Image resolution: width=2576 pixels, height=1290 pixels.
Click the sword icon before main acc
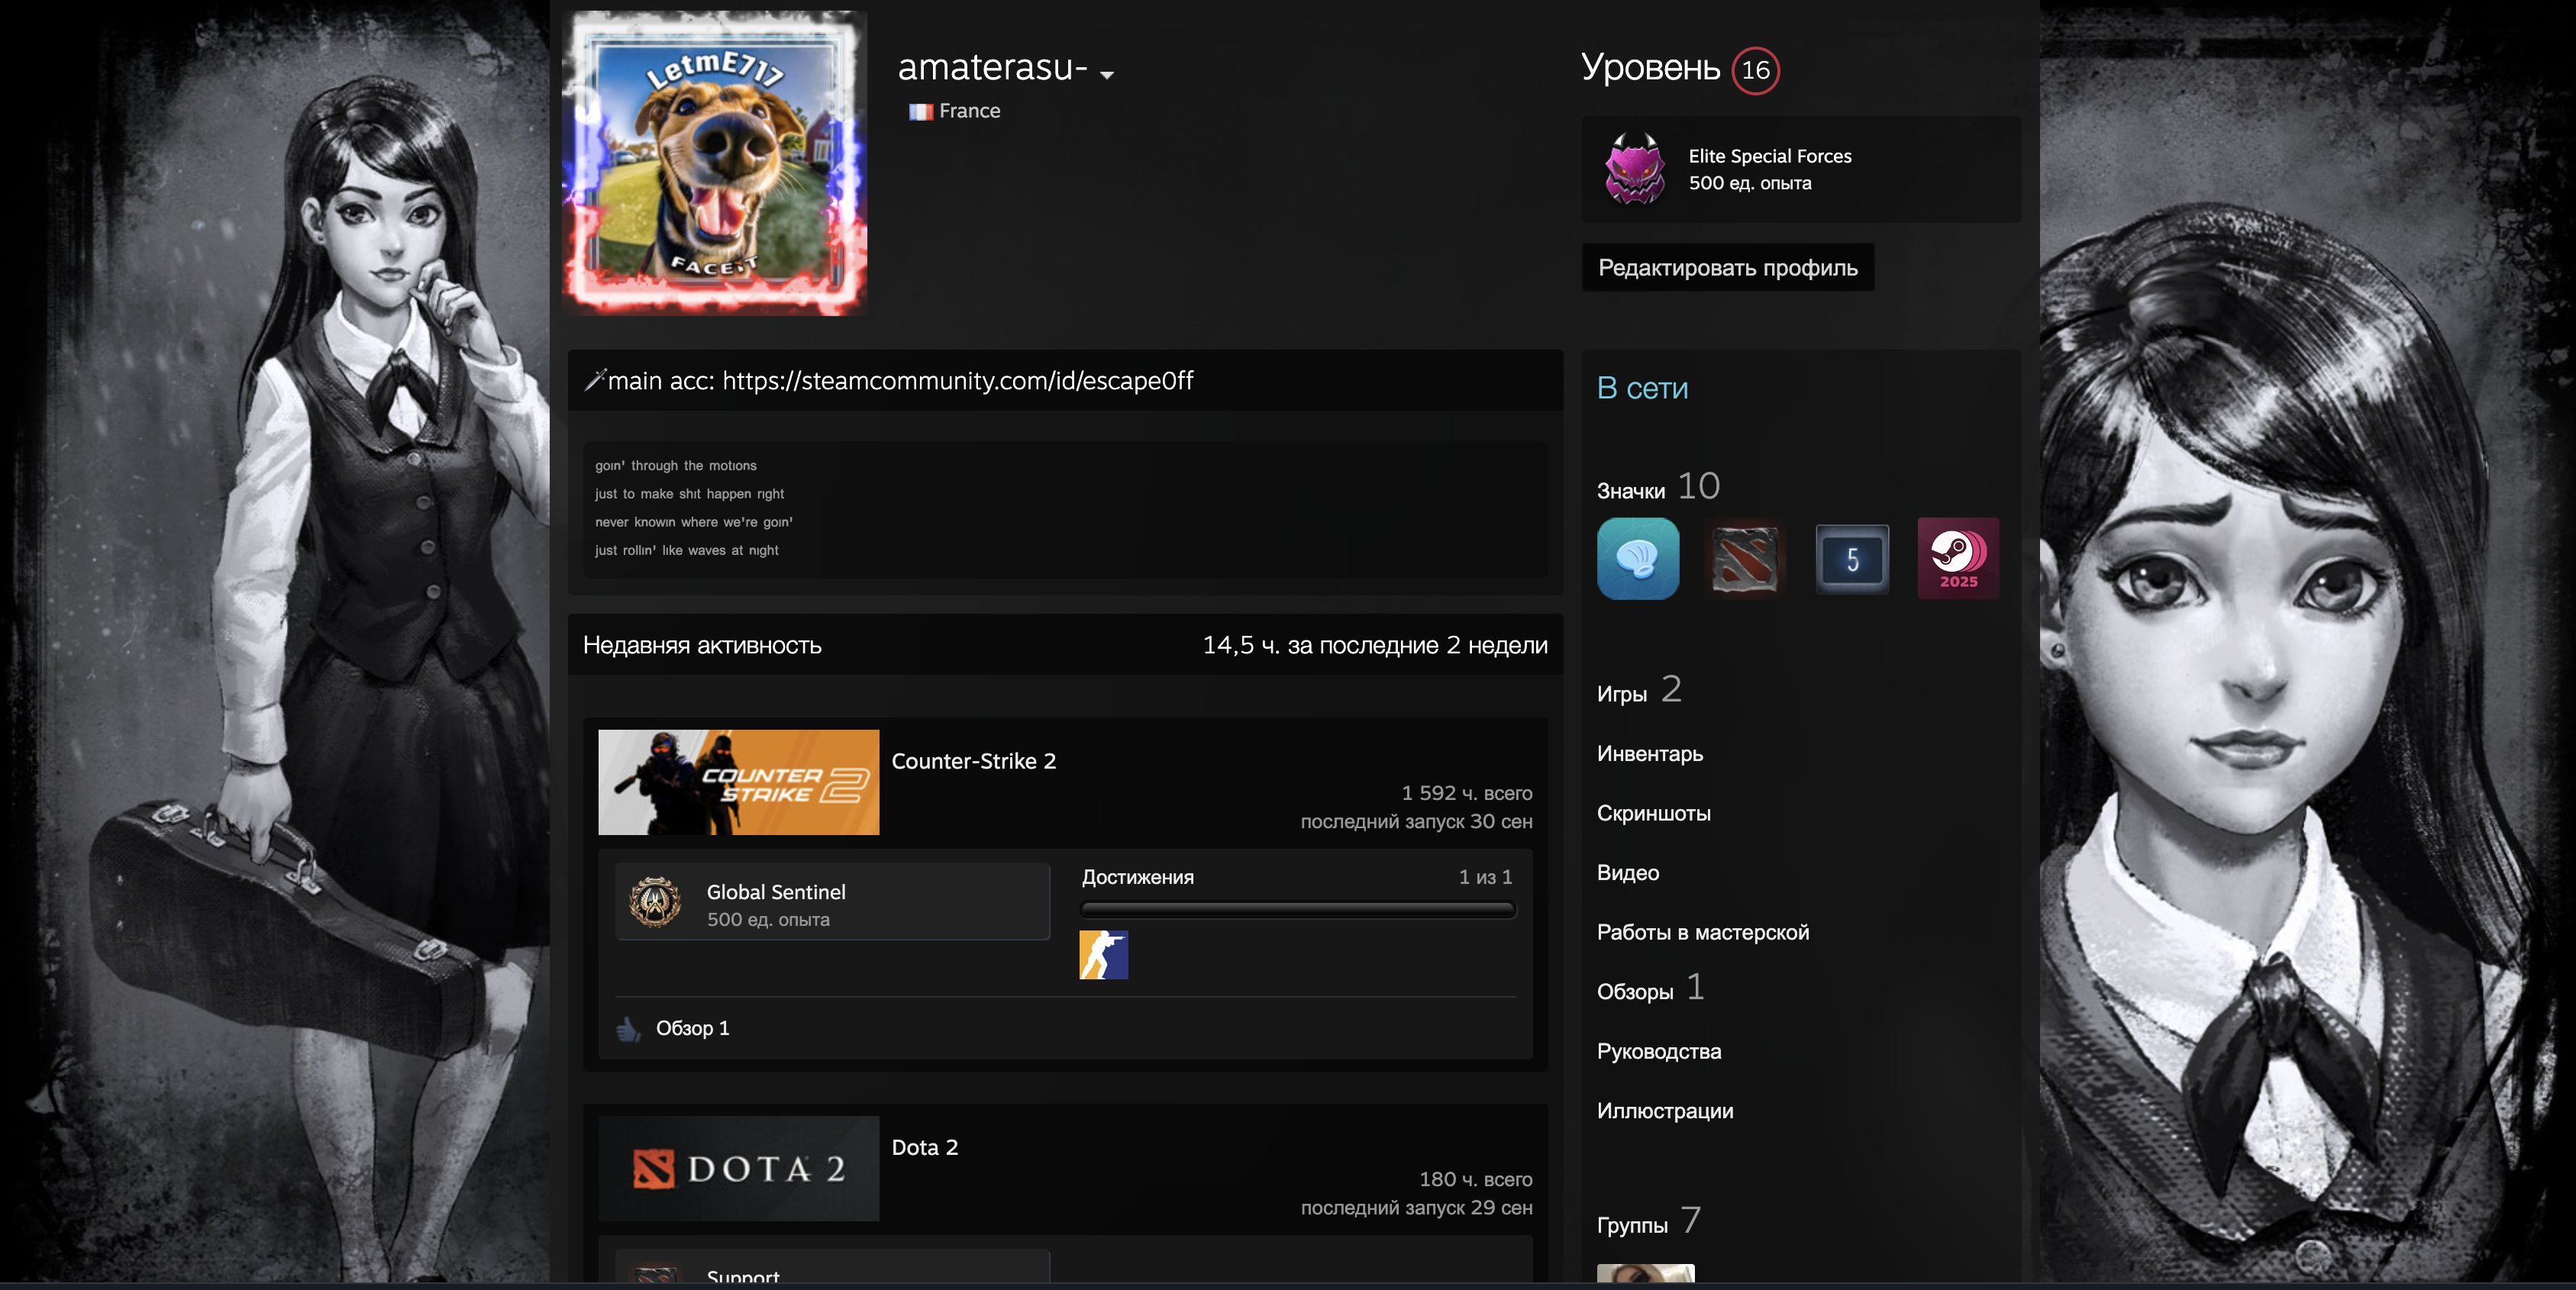point(595,380)
